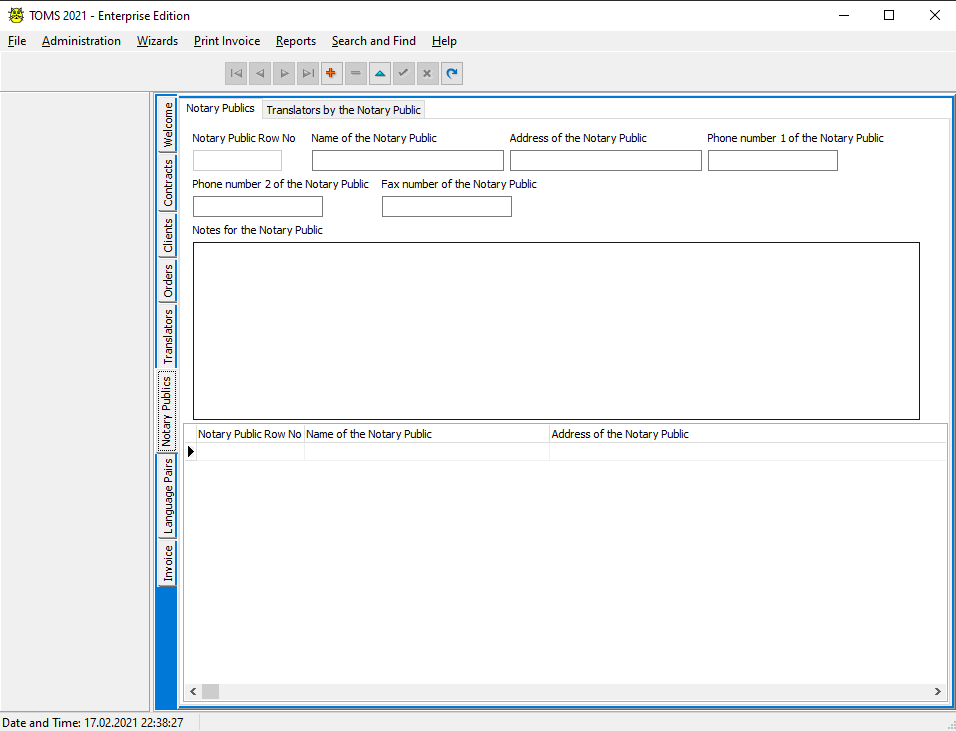Insert a new record with plus icon

tap(332, 73)
